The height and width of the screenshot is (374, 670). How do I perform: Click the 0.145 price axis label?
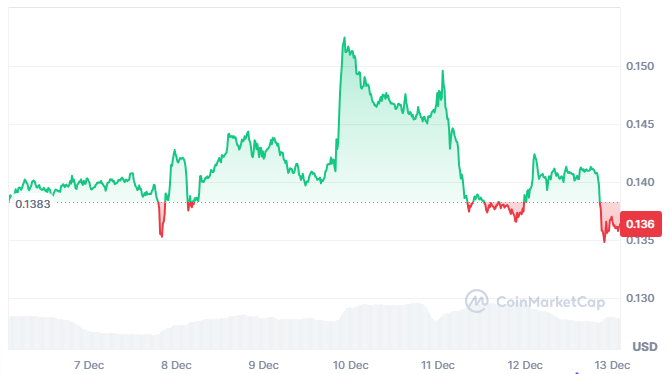640,124
